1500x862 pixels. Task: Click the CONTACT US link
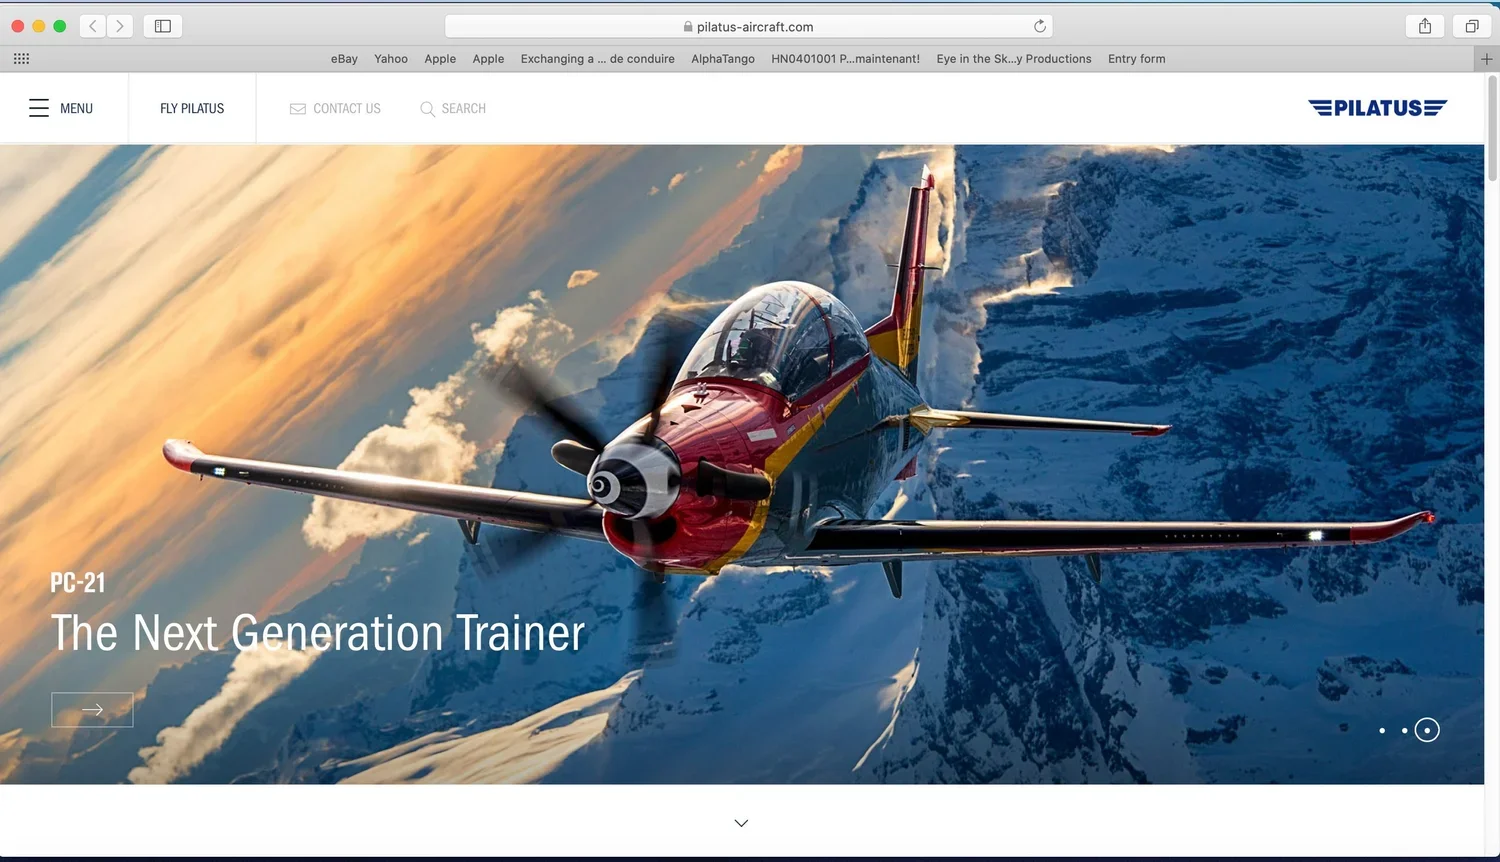point(347,109)
